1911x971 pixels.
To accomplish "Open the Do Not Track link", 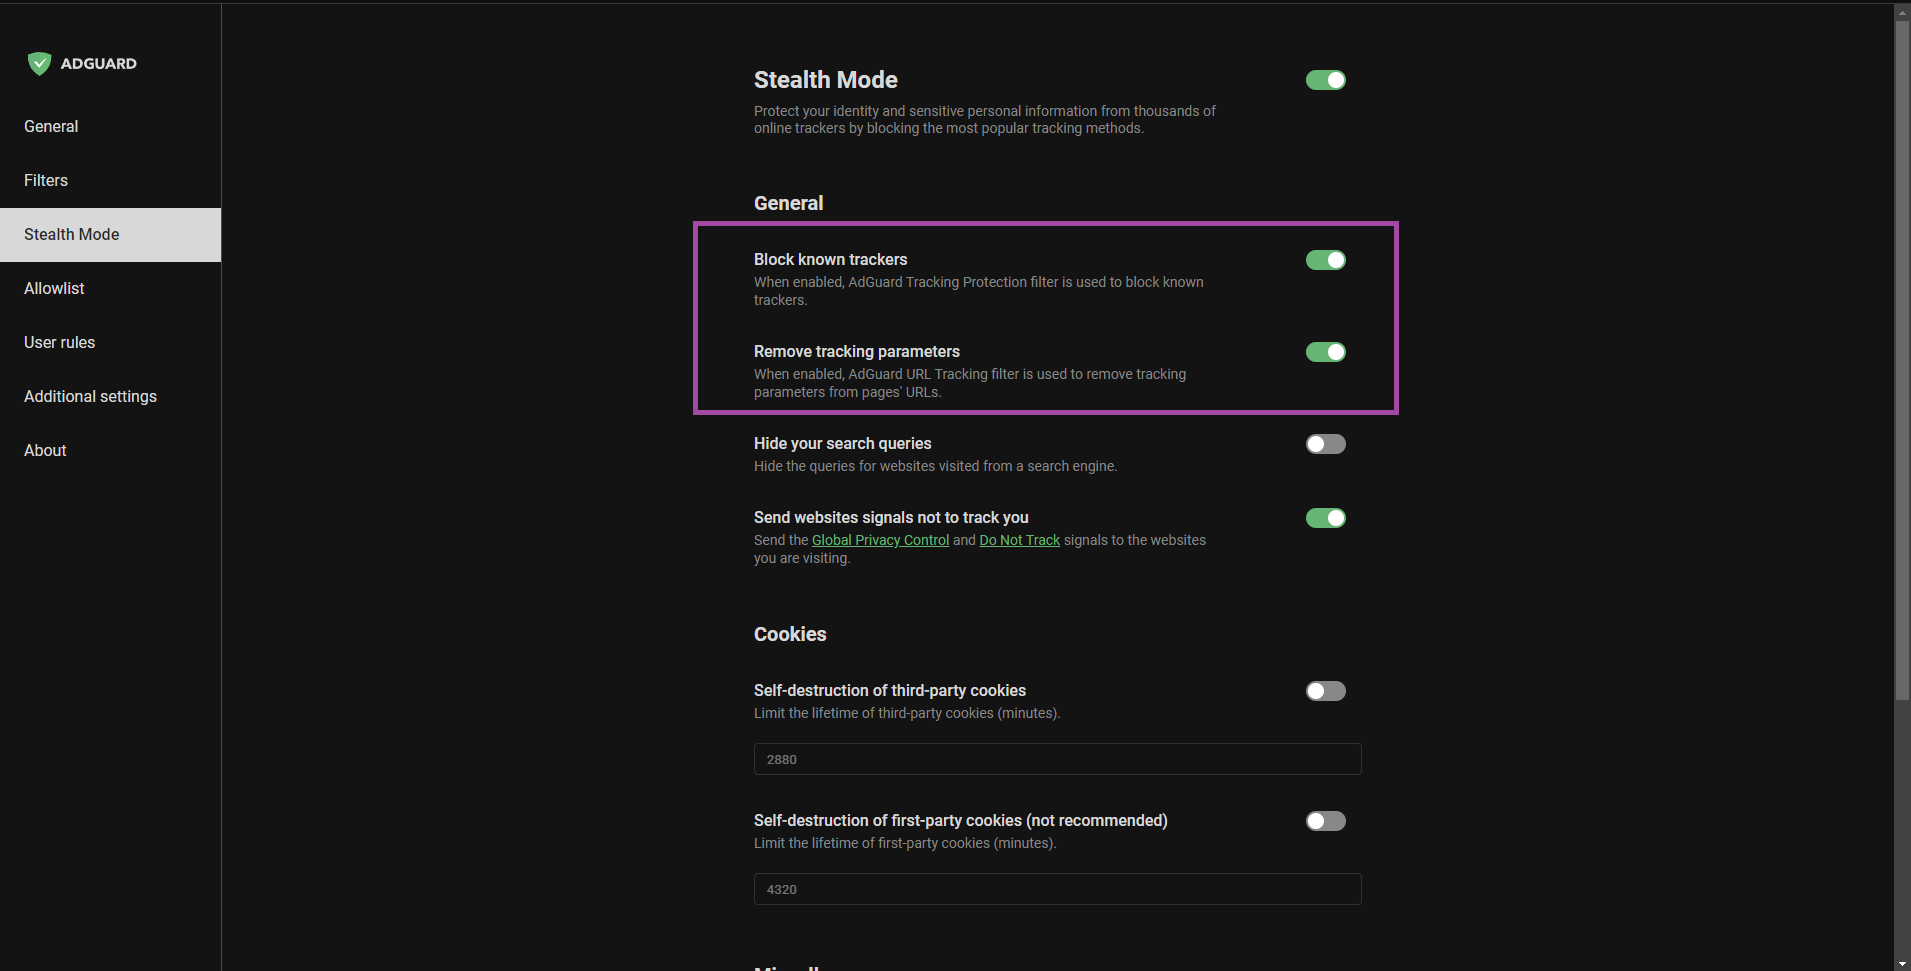I will point(1019,540).
